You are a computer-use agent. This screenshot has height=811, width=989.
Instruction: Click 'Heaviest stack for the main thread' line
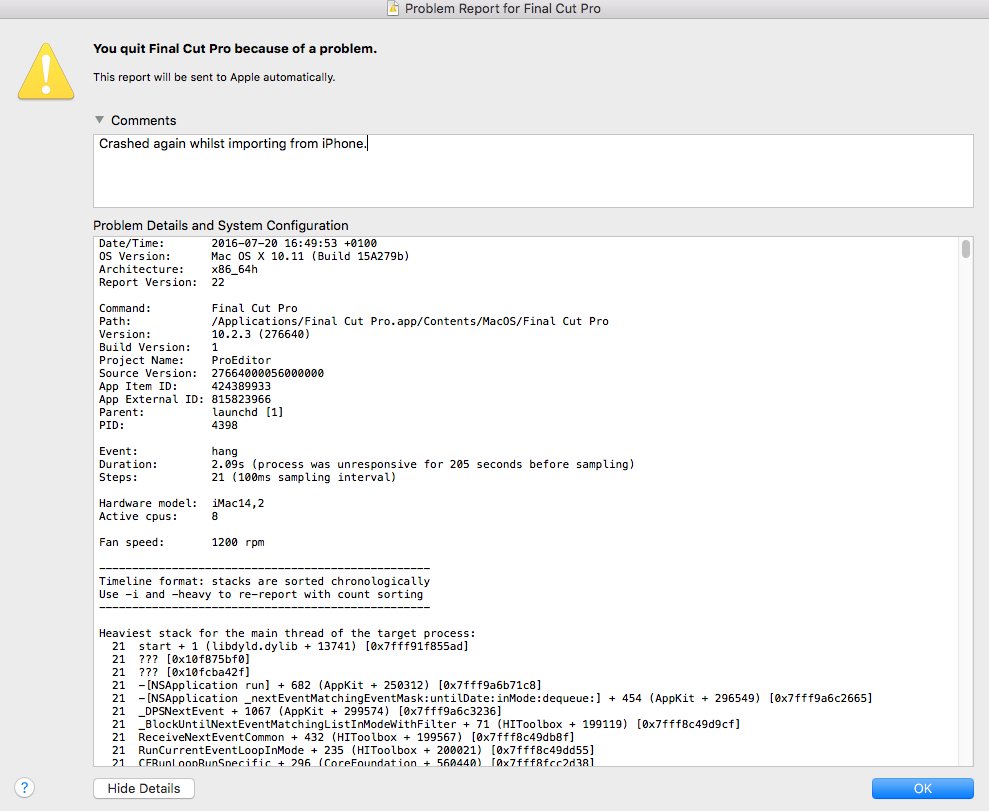288,633
